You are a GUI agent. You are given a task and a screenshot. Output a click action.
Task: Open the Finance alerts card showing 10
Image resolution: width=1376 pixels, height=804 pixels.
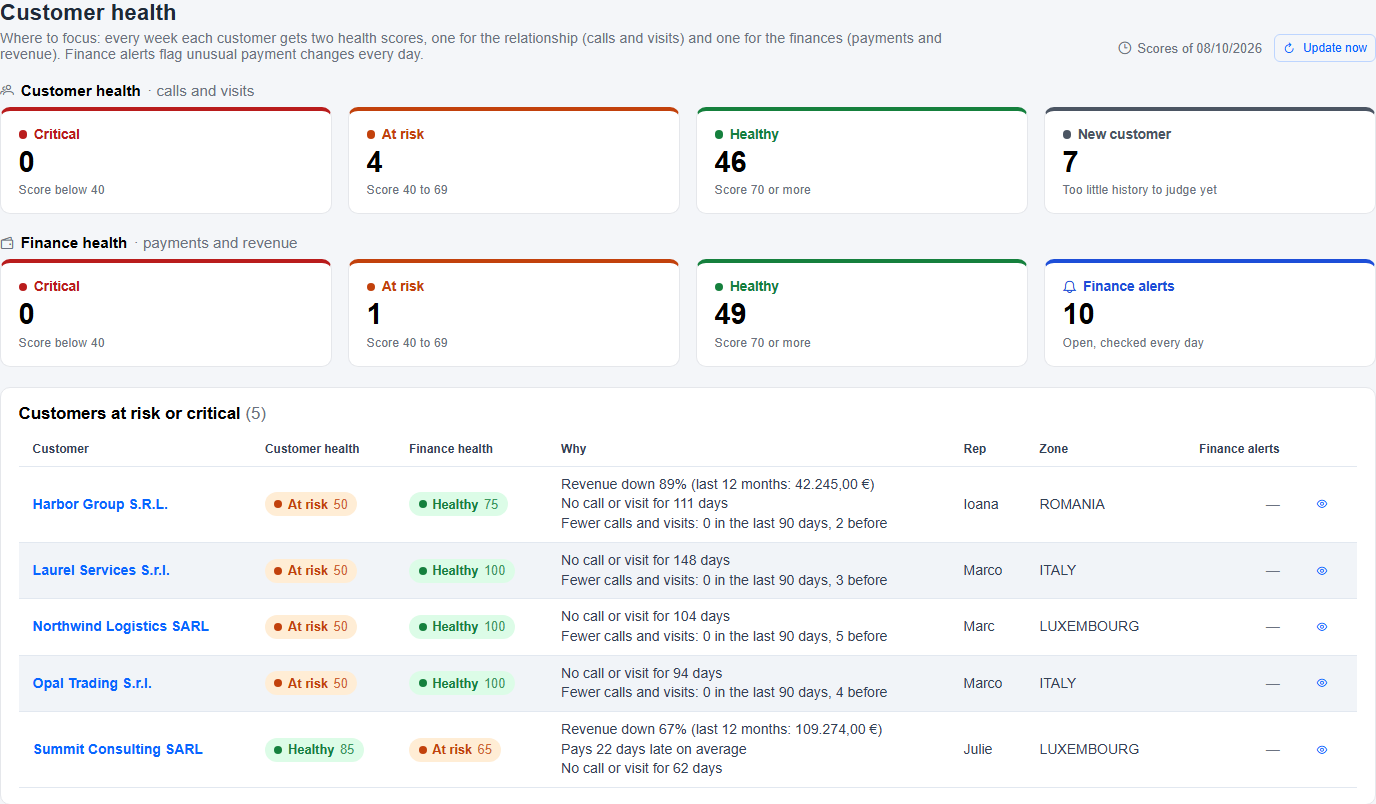coord(1210,313)
